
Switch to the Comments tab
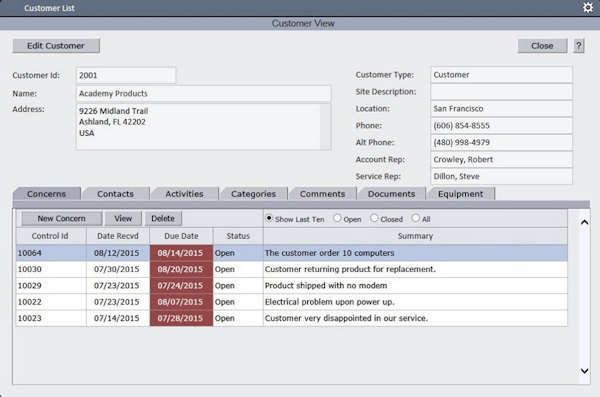tap(323, 194)
